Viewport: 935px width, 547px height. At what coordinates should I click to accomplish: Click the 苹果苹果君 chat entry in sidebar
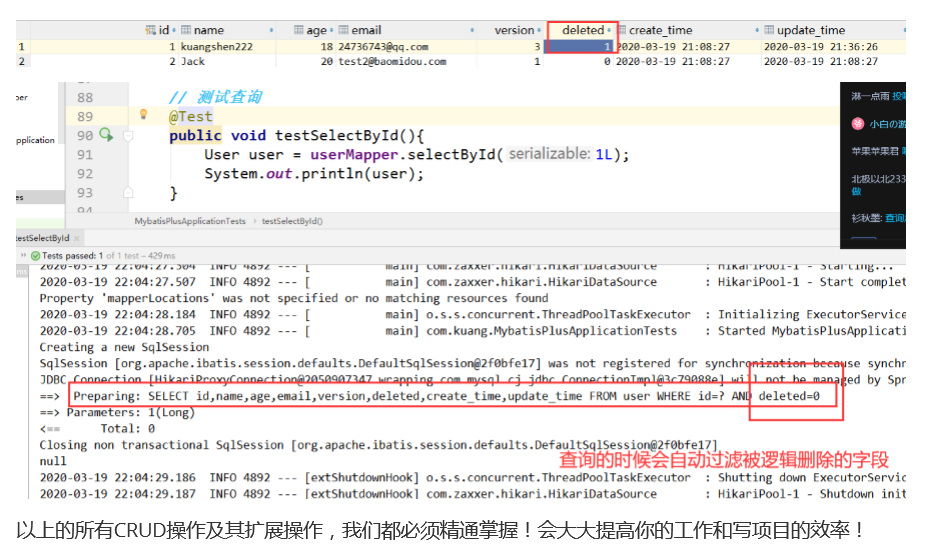(875, 152)
